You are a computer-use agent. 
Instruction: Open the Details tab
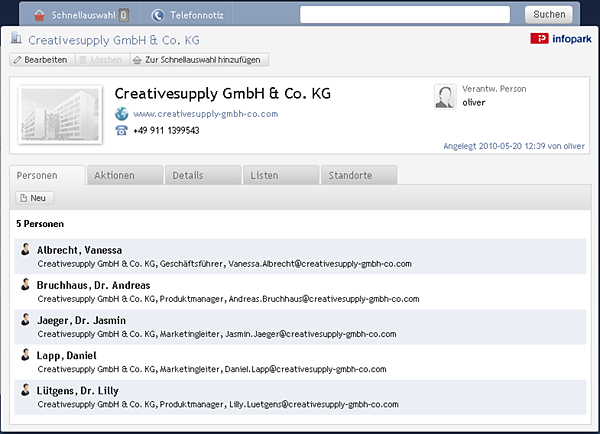203,175
